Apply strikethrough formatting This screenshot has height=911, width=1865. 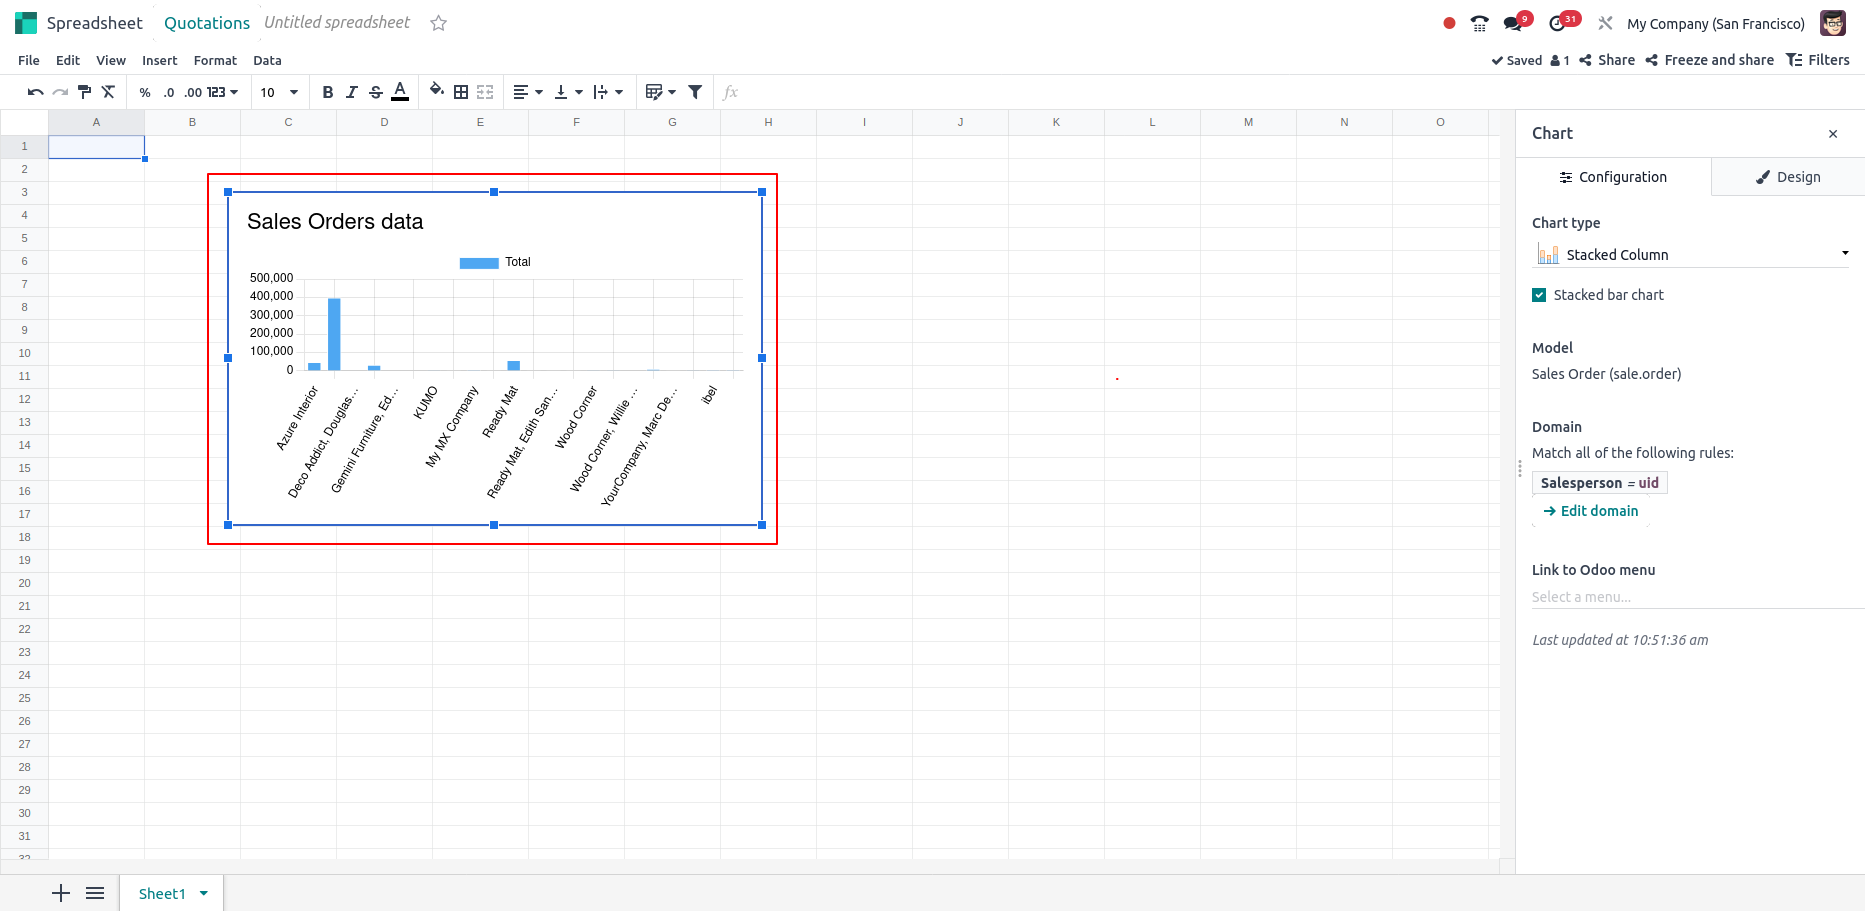376,92
